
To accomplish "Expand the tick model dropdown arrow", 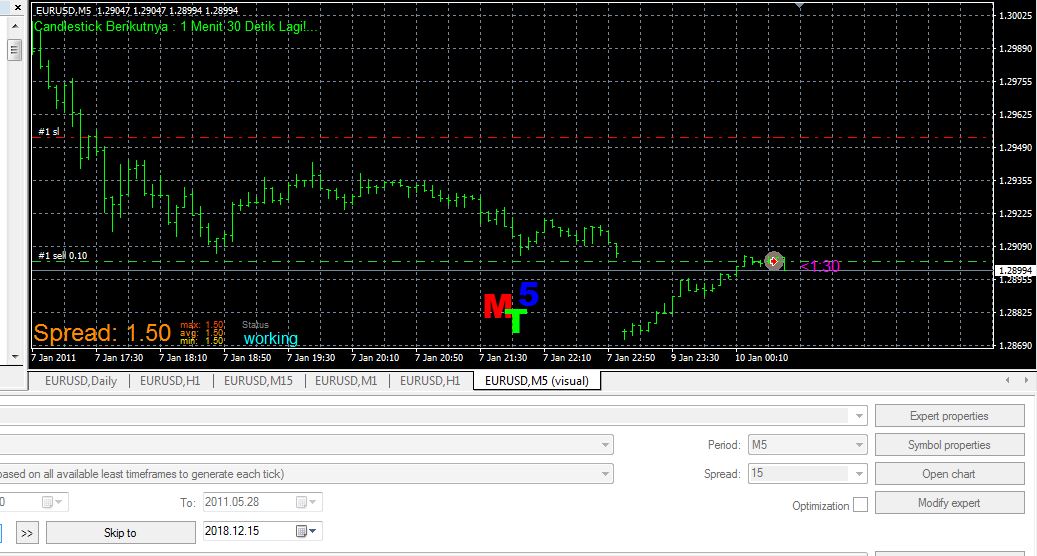I will click(x=605, y=474).
